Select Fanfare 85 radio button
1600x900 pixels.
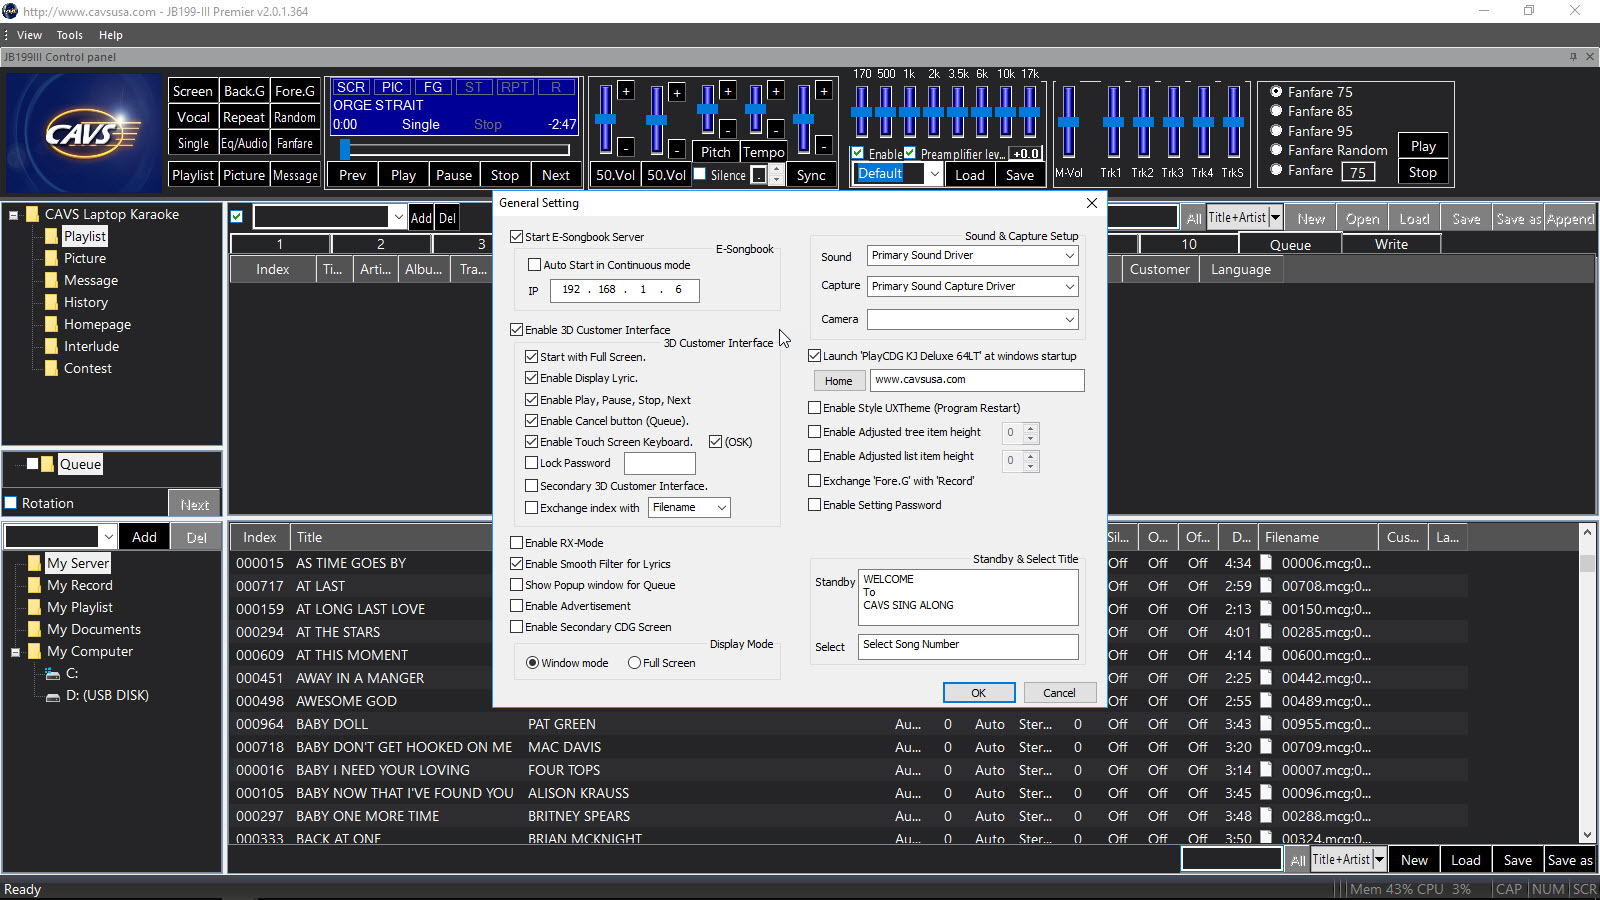point(1276,111)
